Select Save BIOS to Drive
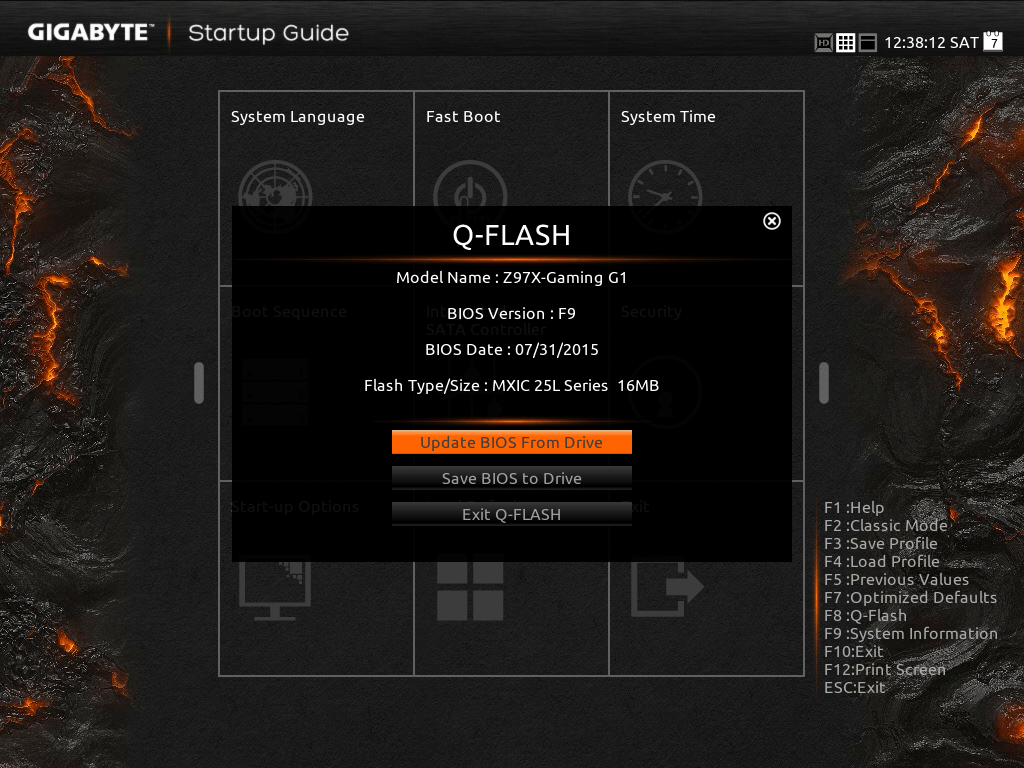Image resolution: width=1024 pixels, height=768 pixels. point(511,478)
